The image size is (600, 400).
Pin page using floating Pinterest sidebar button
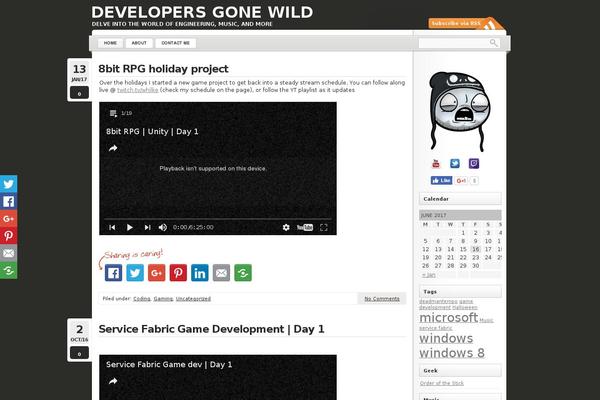(x=8, y=236)
